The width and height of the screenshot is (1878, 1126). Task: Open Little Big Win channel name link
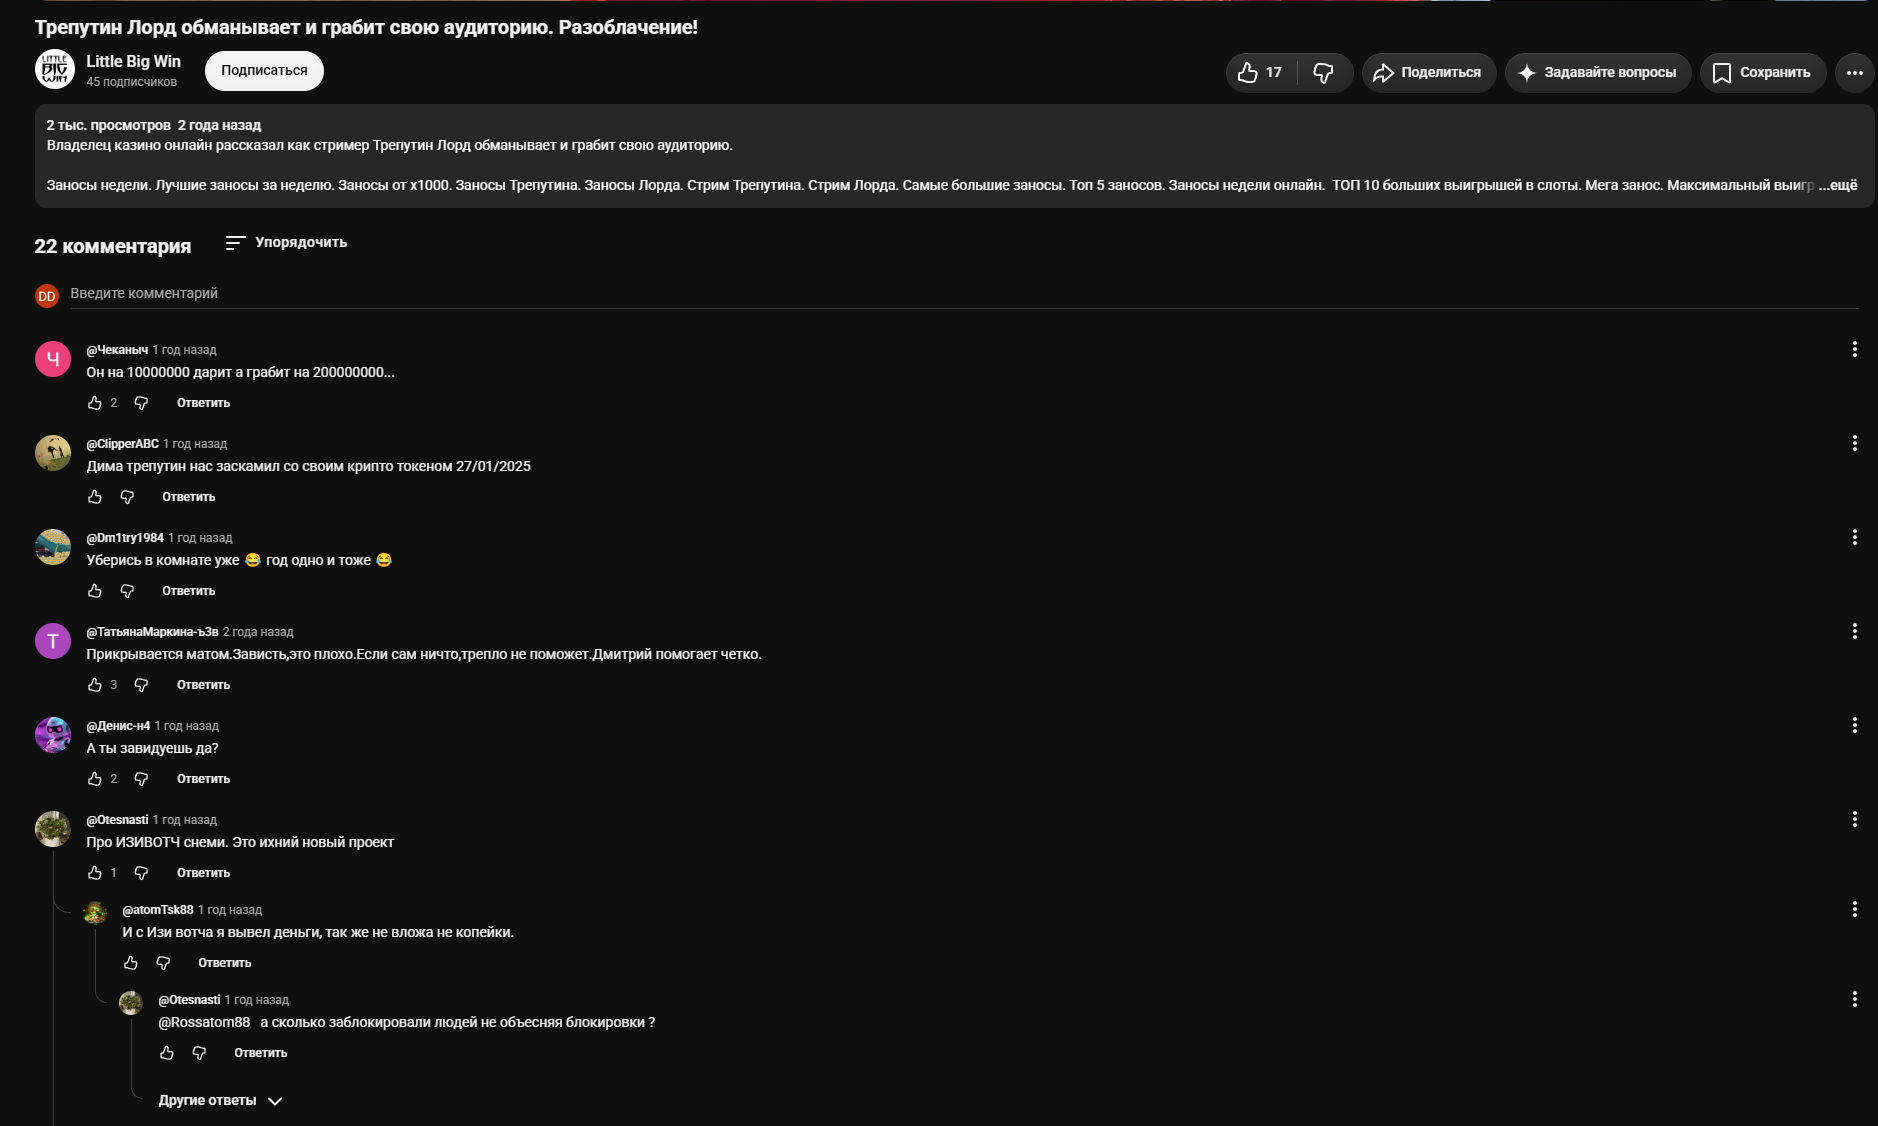click(133, 61)
